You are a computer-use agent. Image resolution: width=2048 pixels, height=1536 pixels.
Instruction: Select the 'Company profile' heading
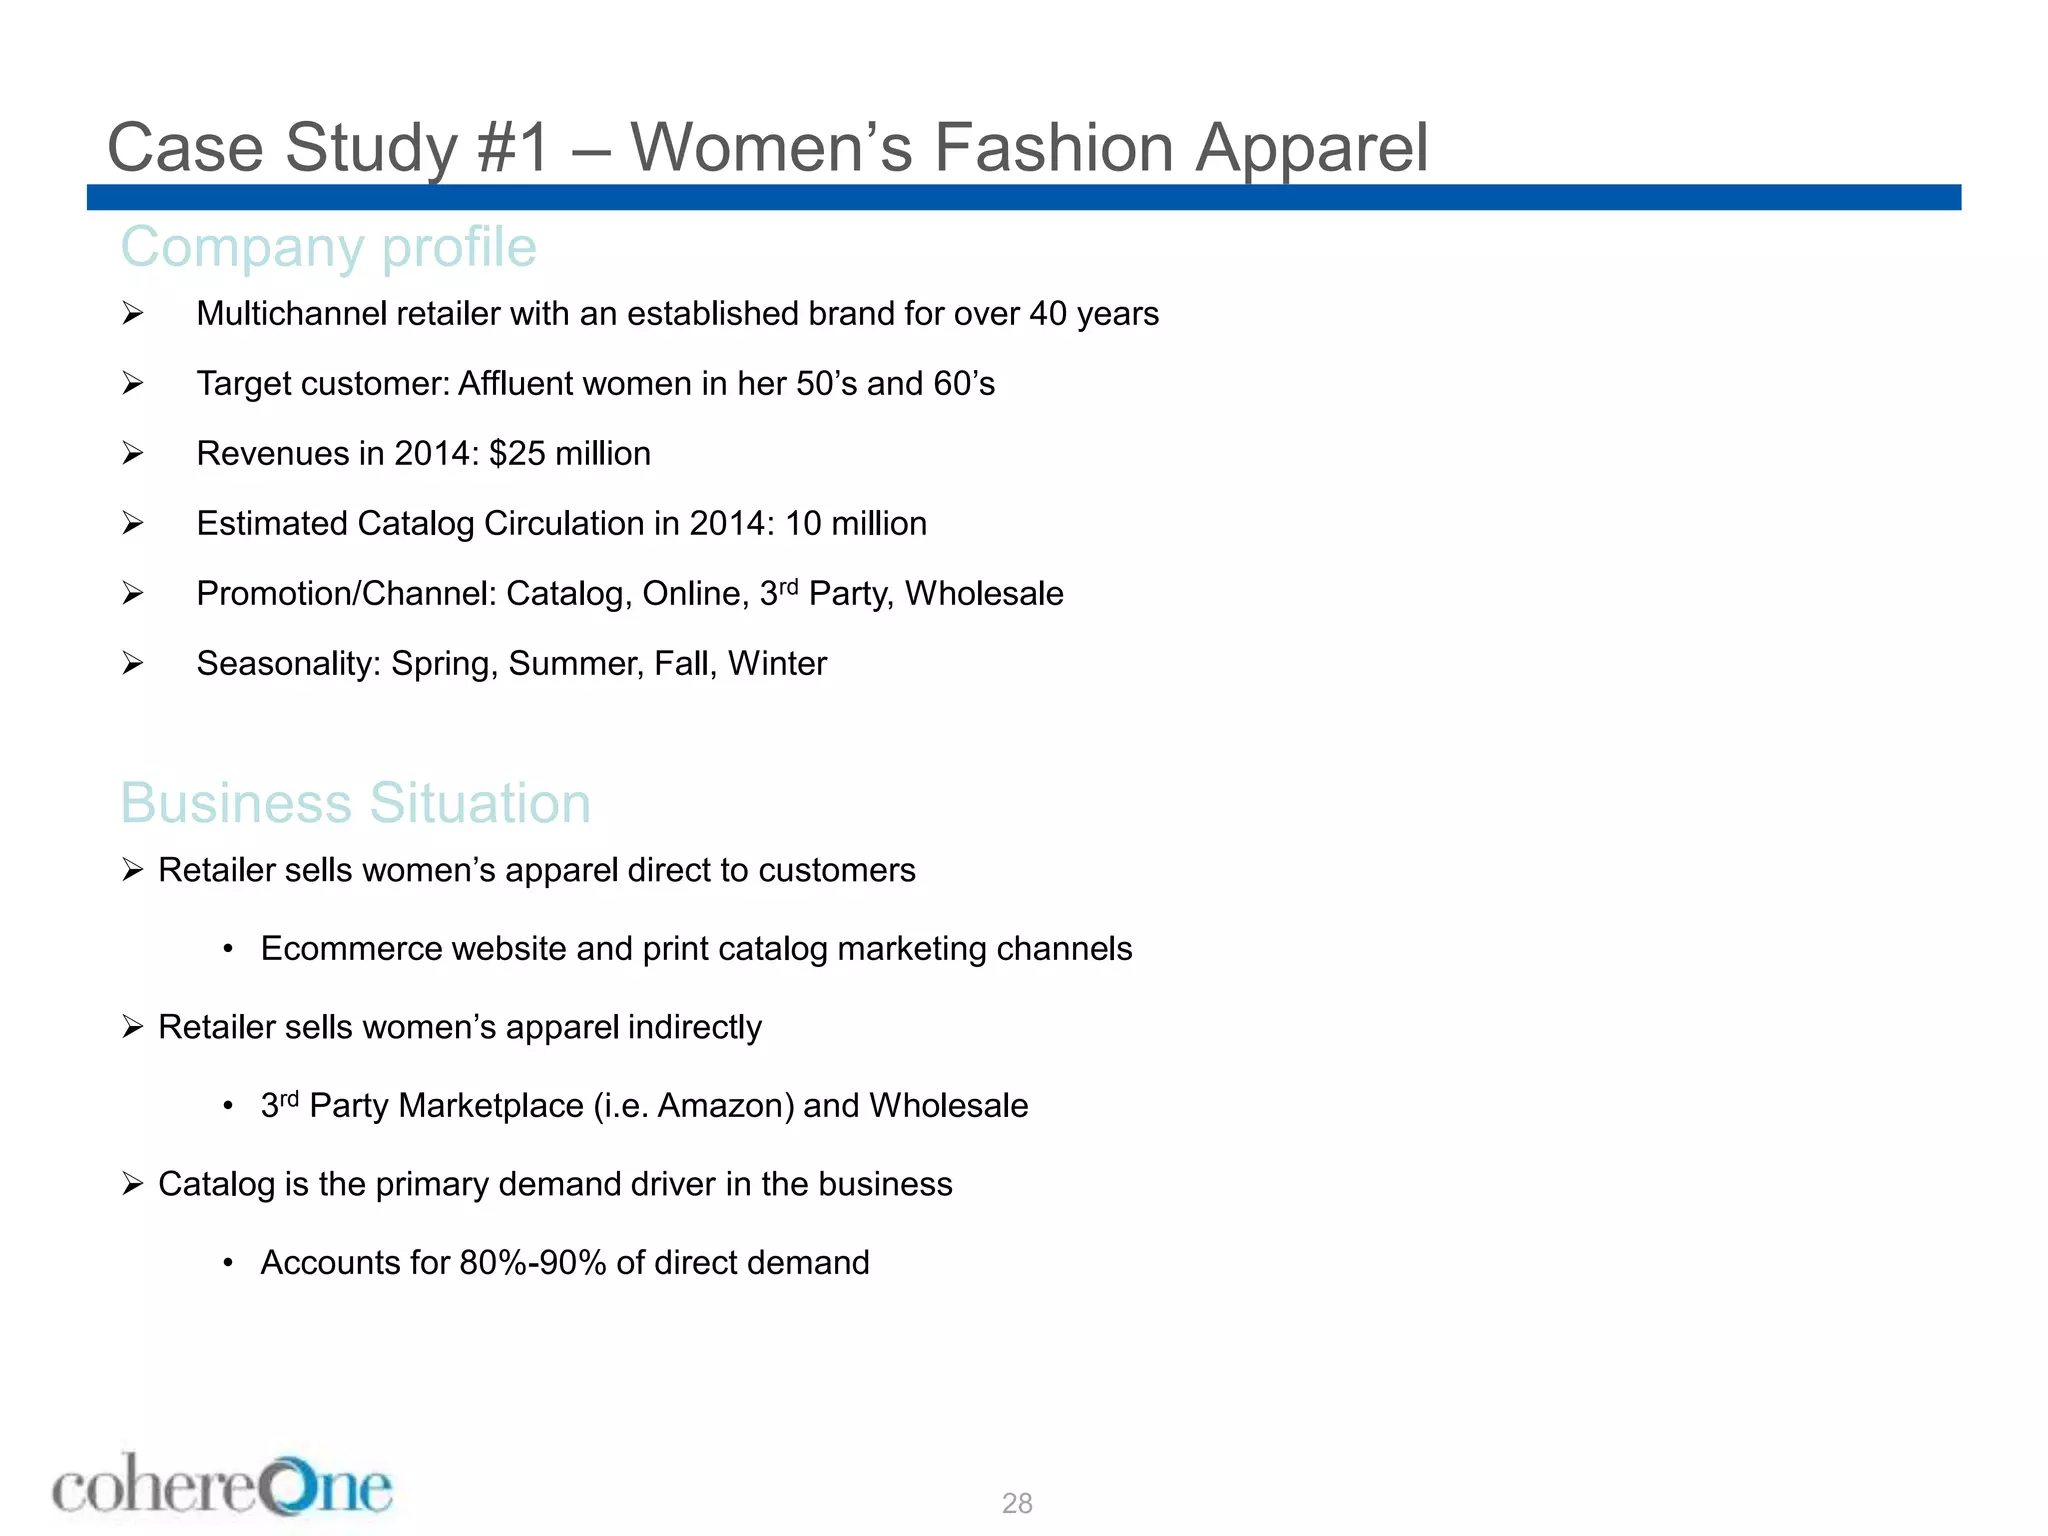click(x=328, y=247)
